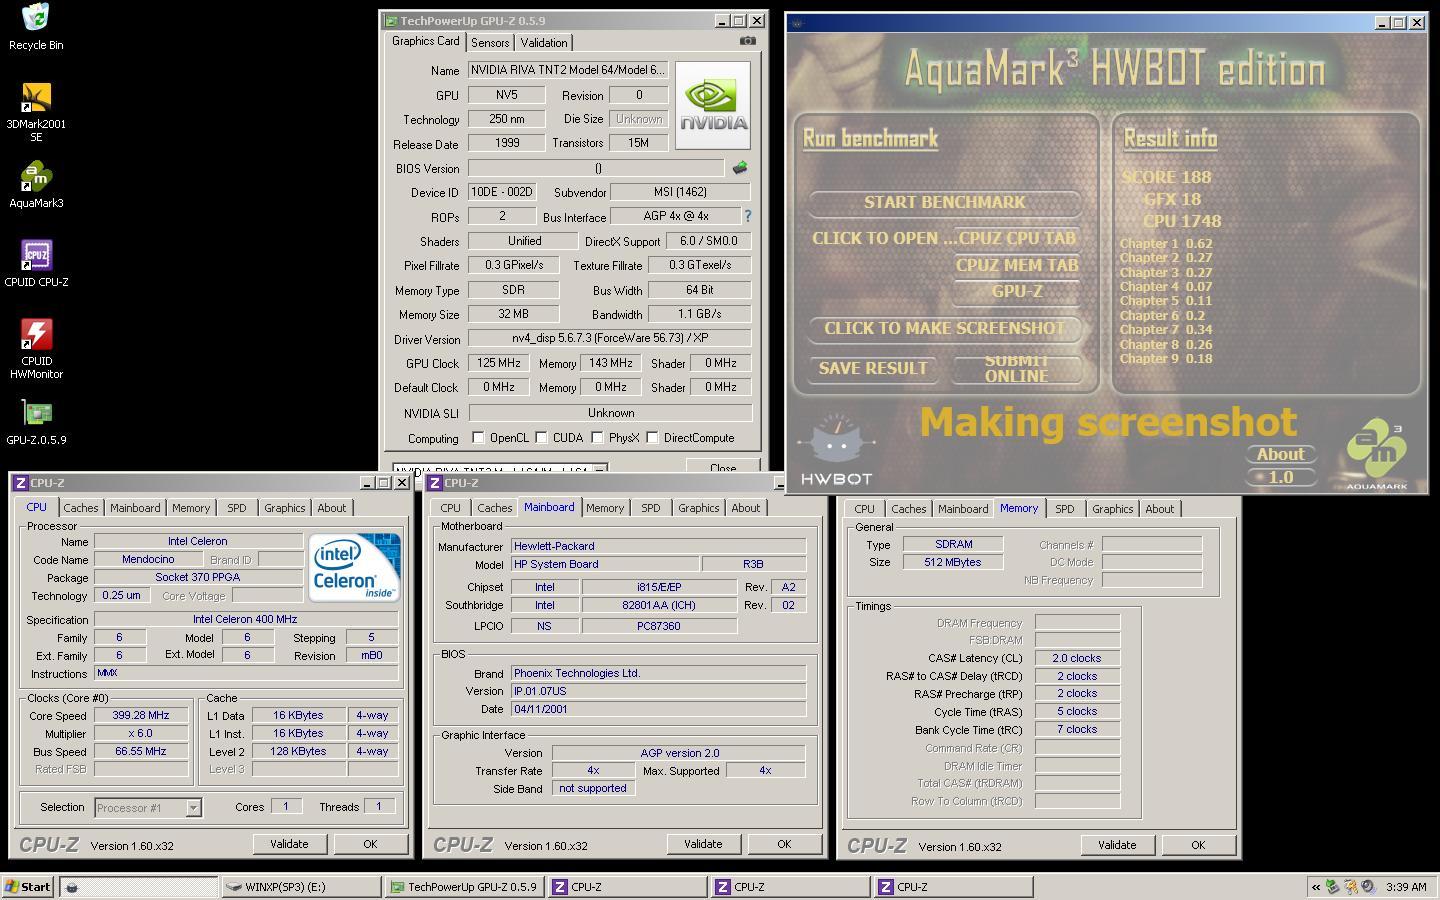Click the NVIDIA logo in GPU-Z
Screen dimensions: 1440x900
tap(713, 105)
